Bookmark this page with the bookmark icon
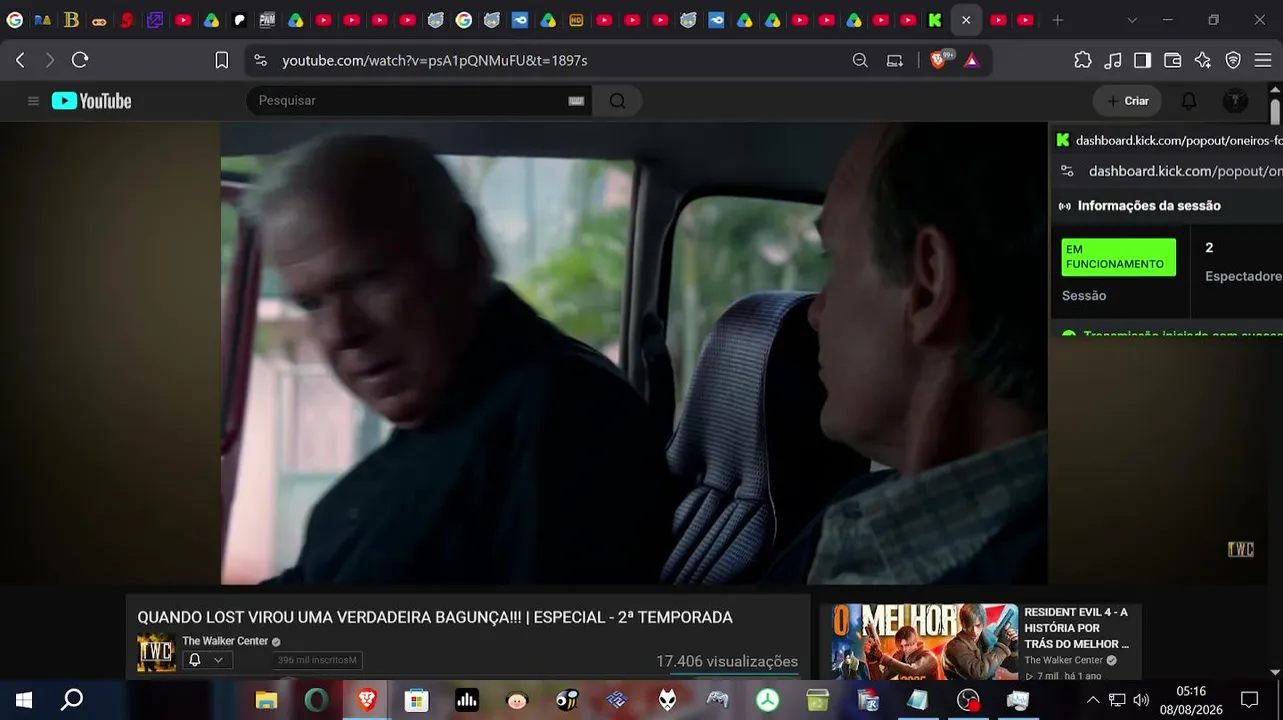 (222, 60)
